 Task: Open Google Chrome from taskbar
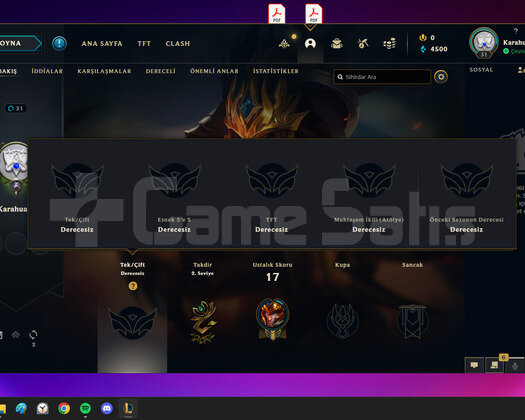64,408
